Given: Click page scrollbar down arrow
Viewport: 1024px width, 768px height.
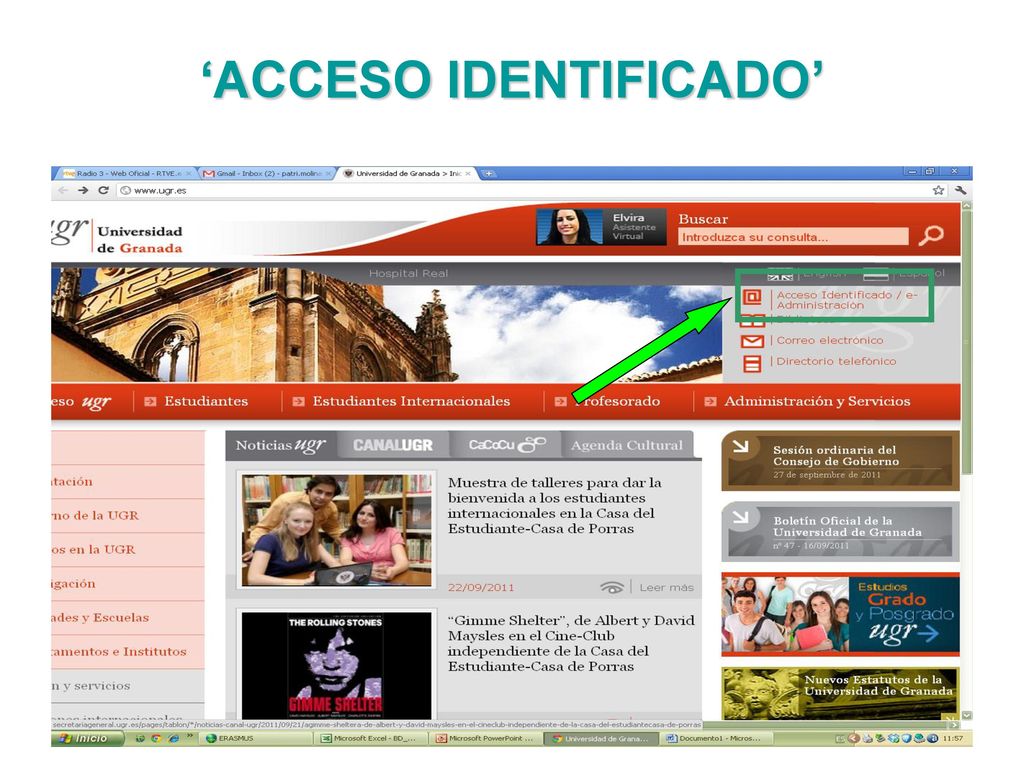Looking at the screenshot, I should click(x=967, y=715).
